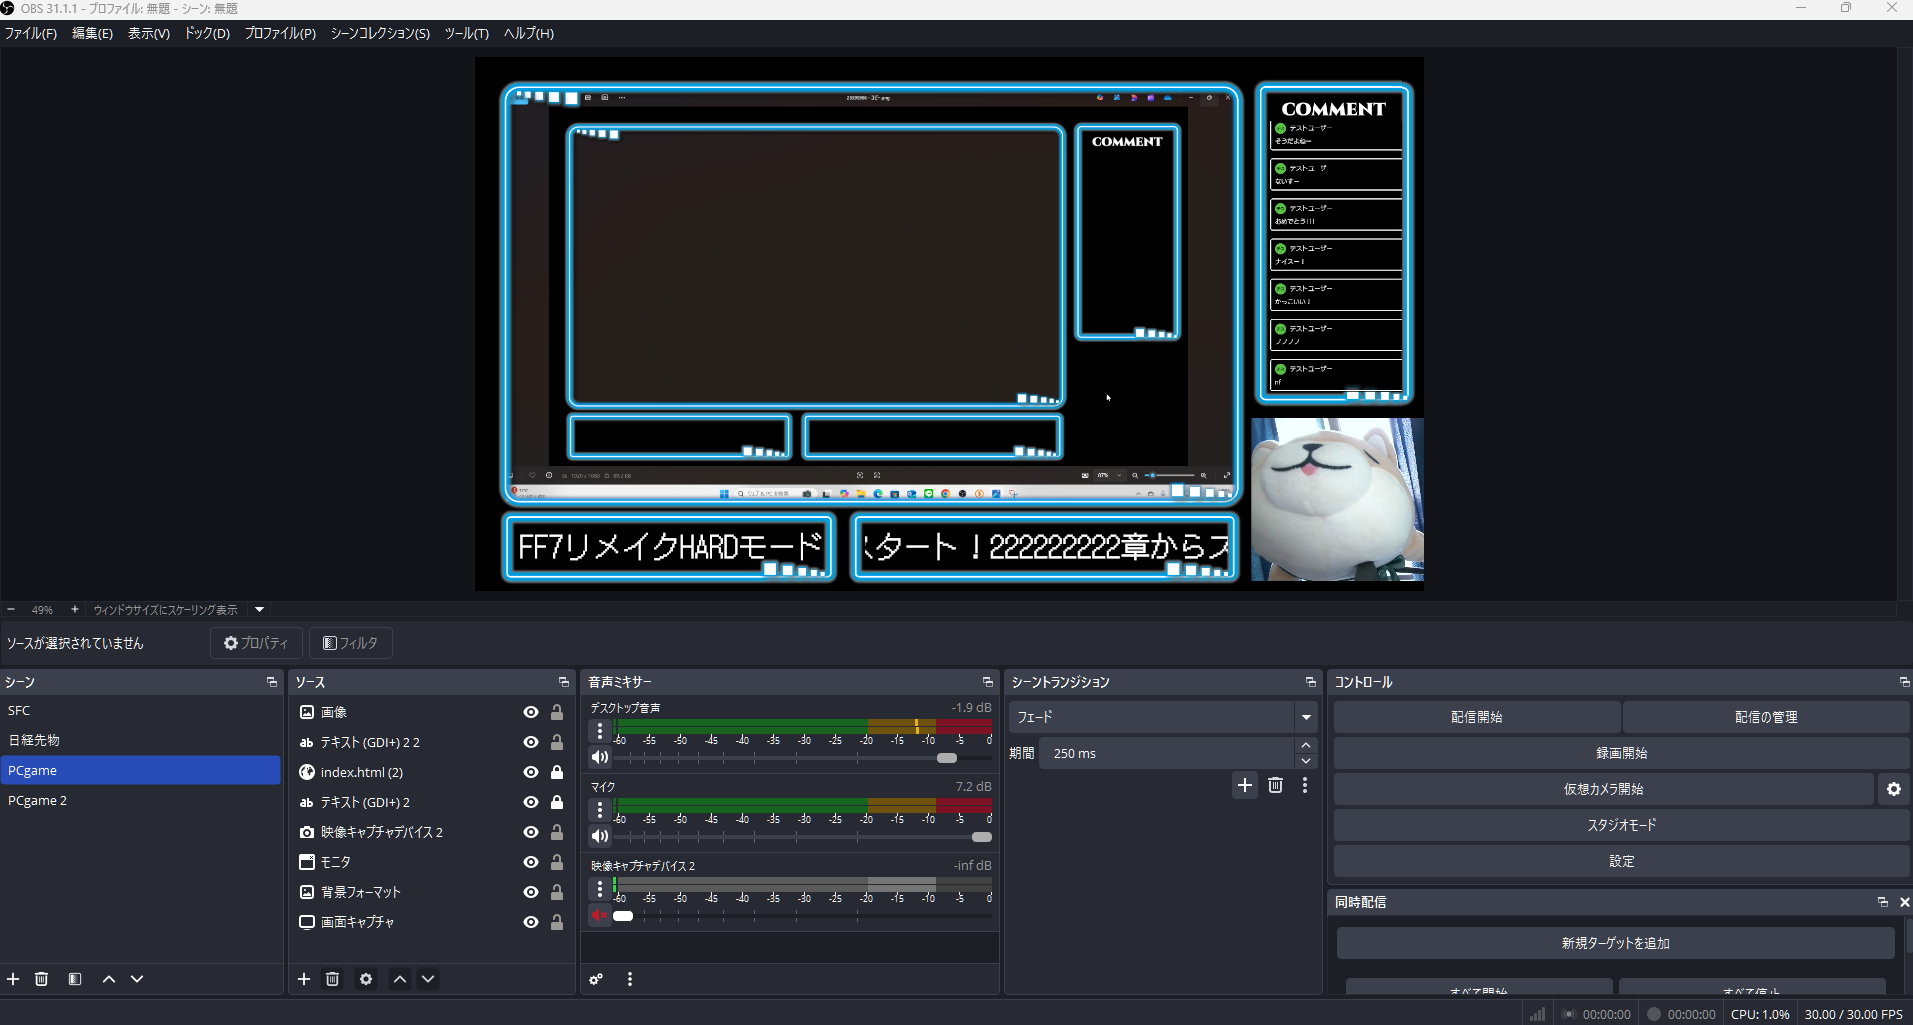This screenshot has height=1025, width=1913.
Task: Hide the 画面キャプチャ source
Action: [x=531, y=922]
